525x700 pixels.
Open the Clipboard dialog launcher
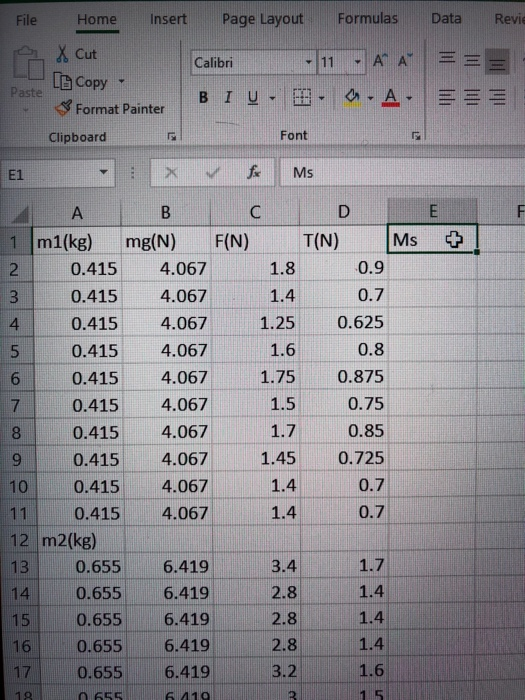[171, 137]
